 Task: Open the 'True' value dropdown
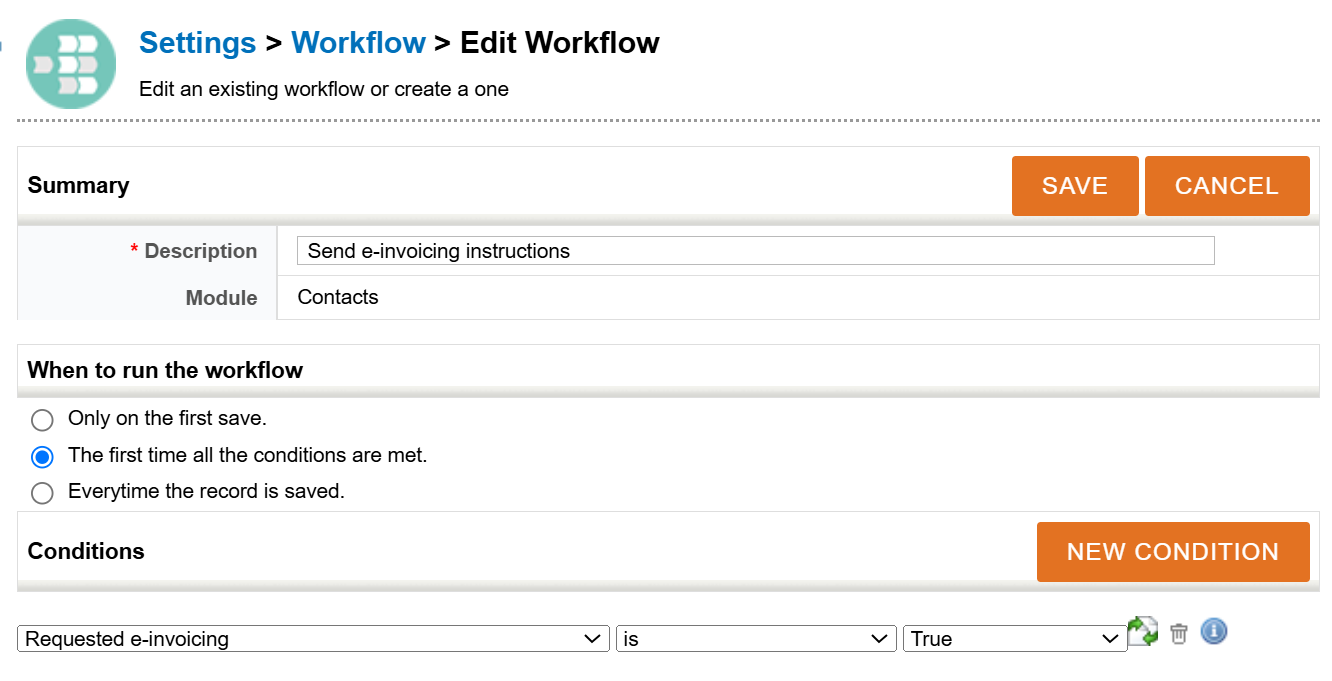coord(1013,638)
